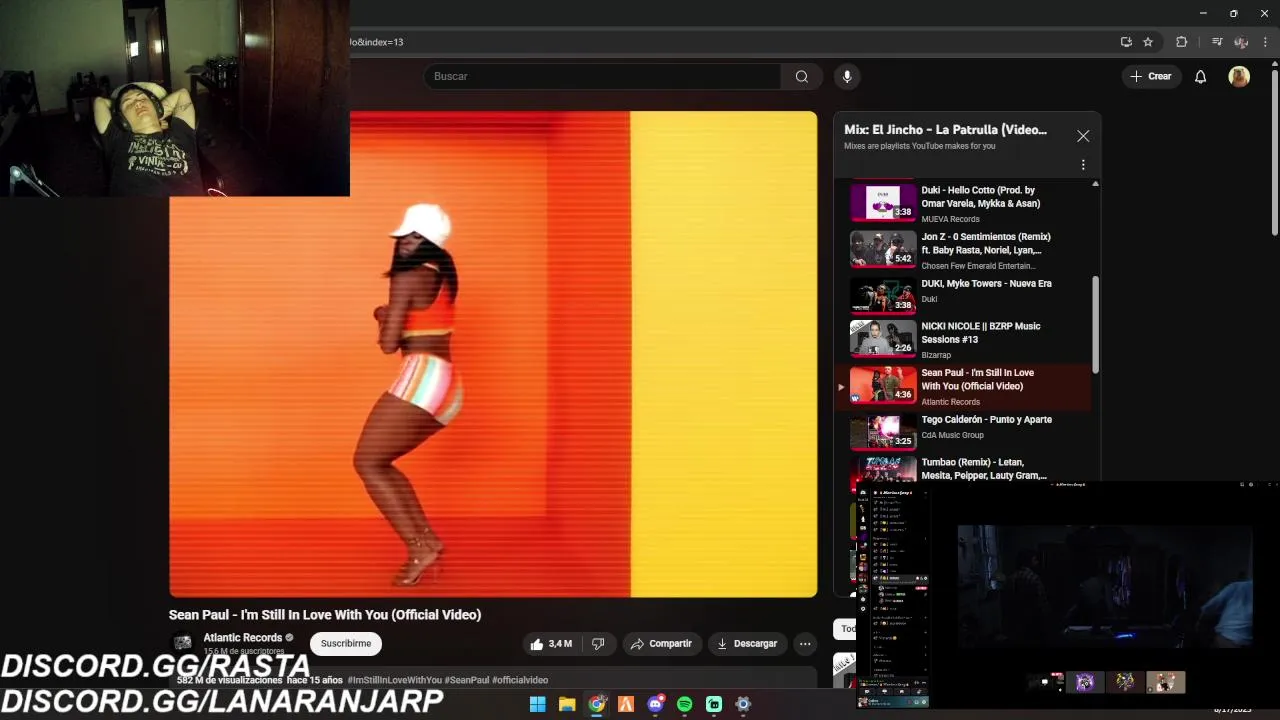Image resolution: width=1280 pixels, height=720 pixels.
Task: Download the video via Descargar
Action: [x=746, y=644]
